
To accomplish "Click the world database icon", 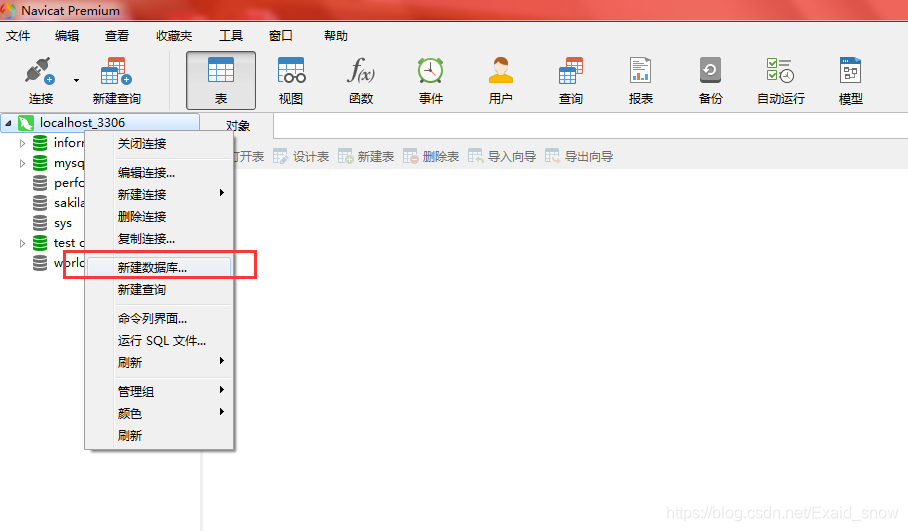I will (x=40, y=263).
